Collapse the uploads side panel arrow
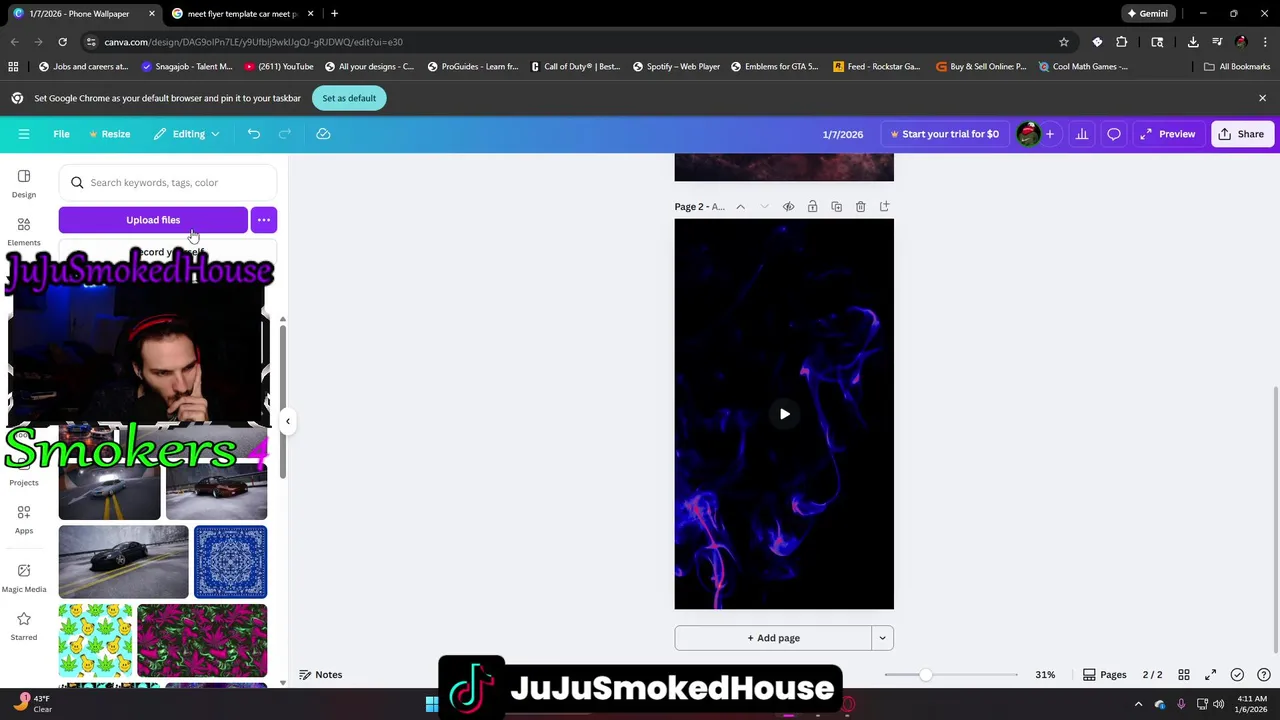The image size is (1280, 720). coord(288,421)
